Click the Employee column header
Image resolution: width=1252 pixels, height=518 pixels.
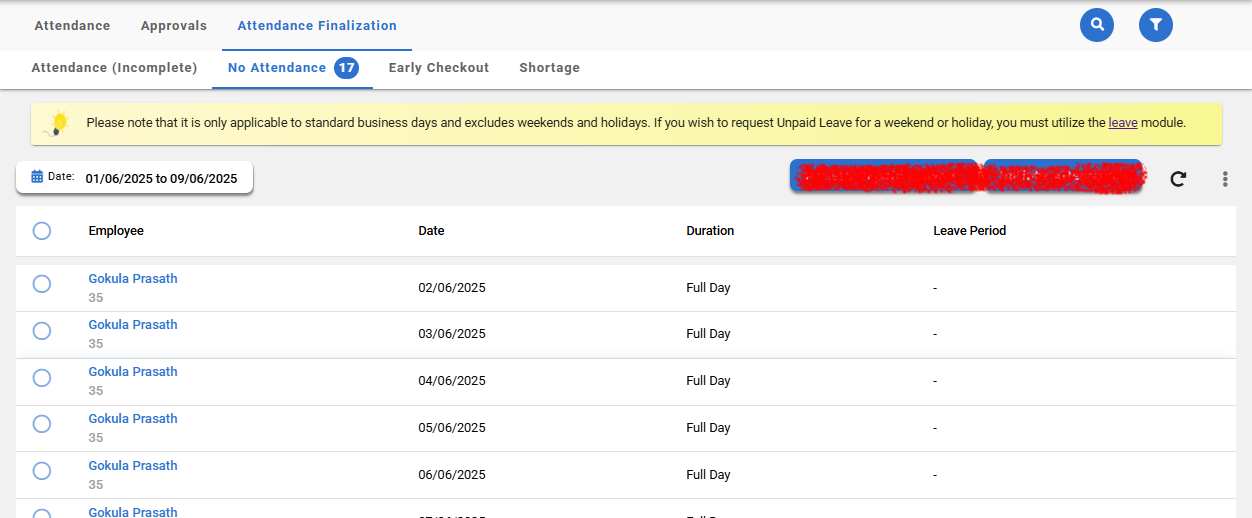[x=116, y=231]
